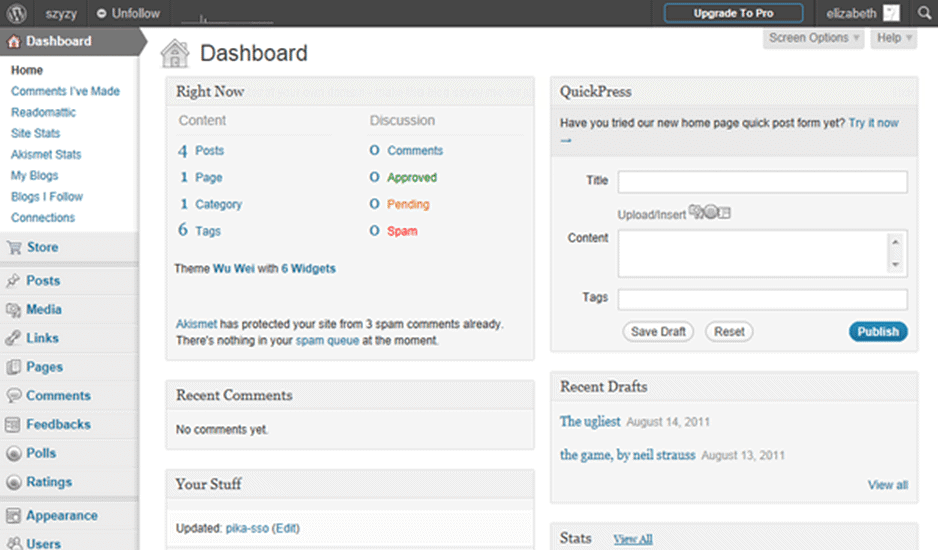The width and height of the screenshot is (938, 550).
Task: Open the Store section via its cart icon
Action: (14, 248)
